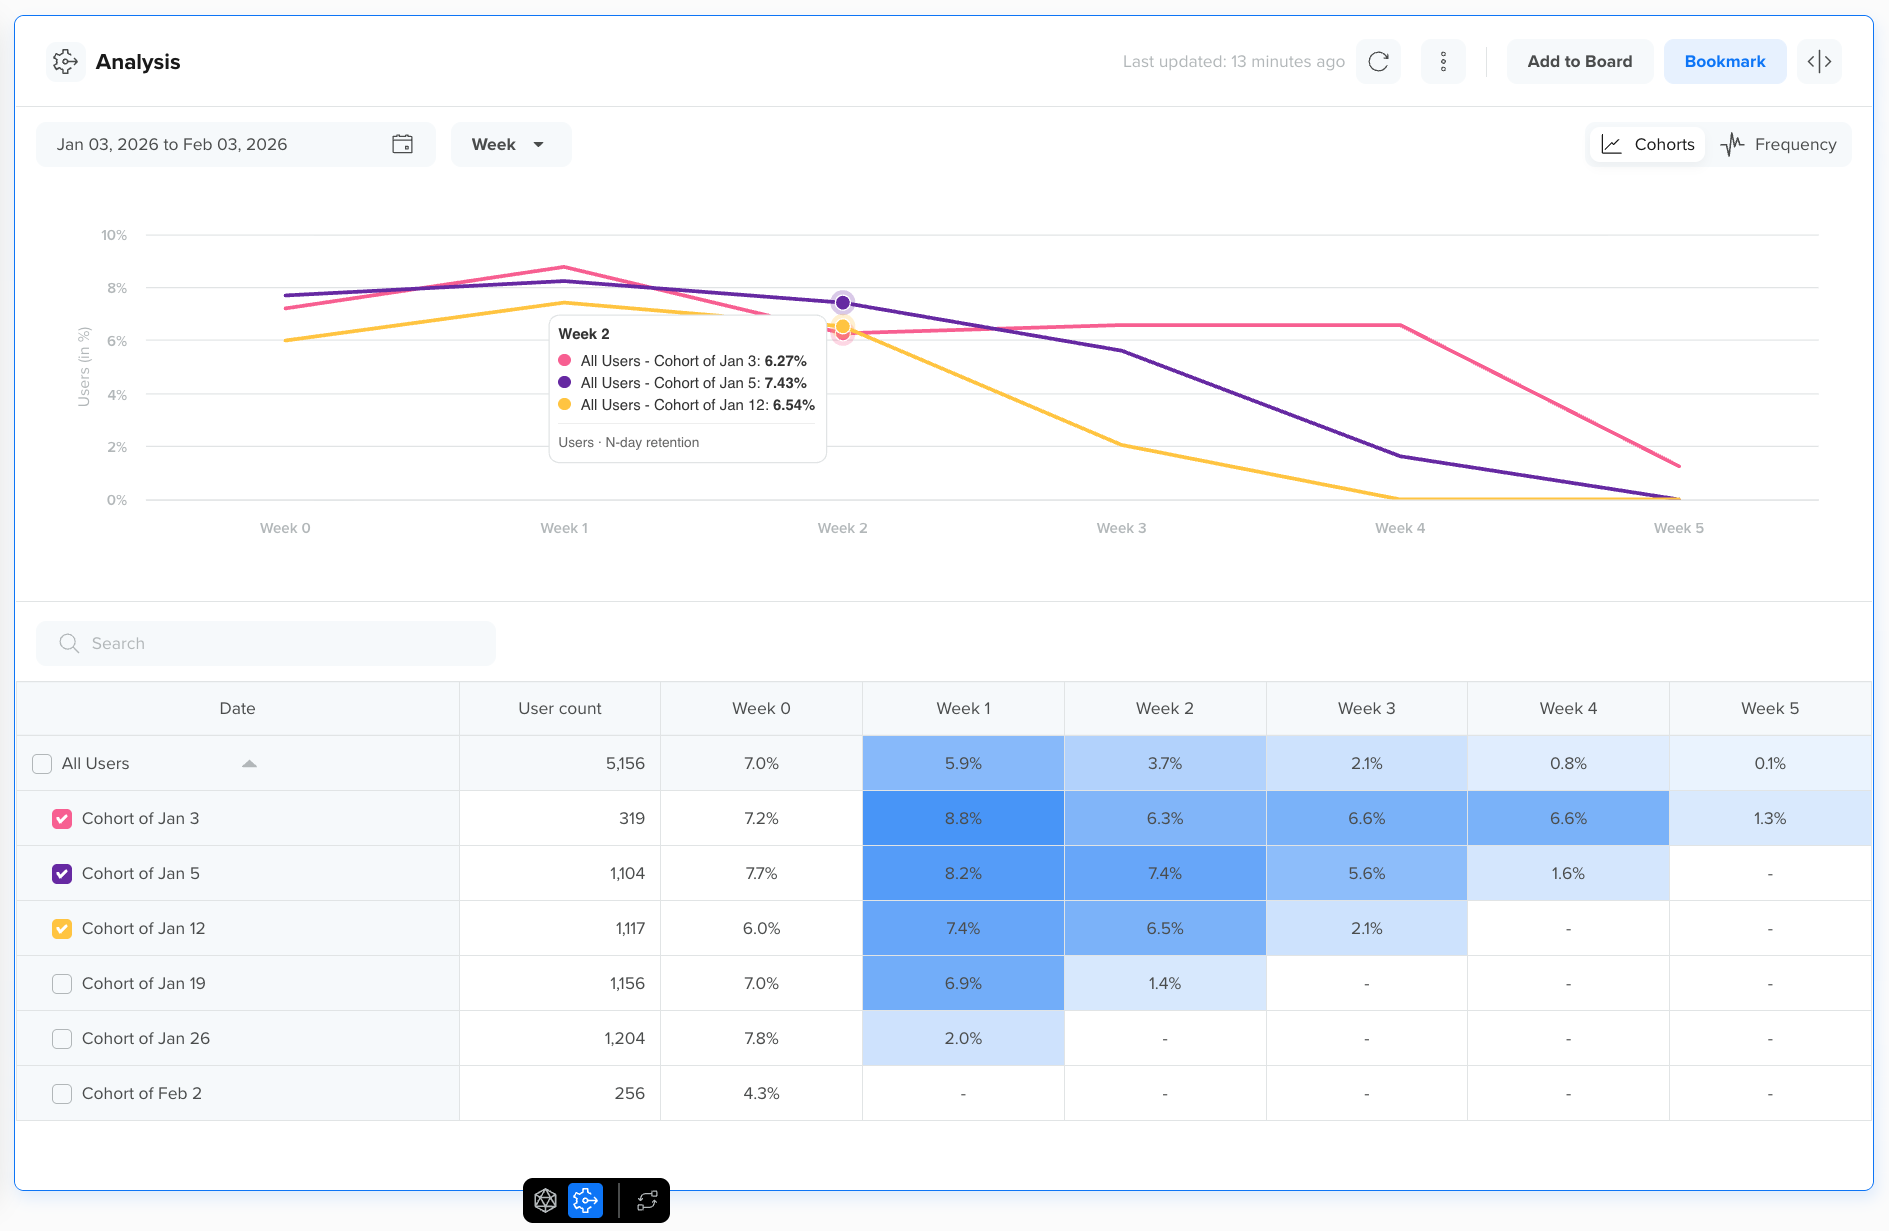Click the Analysis gear icon beside the title
Screen dimensions: 1889x1231
coord(65,62)
